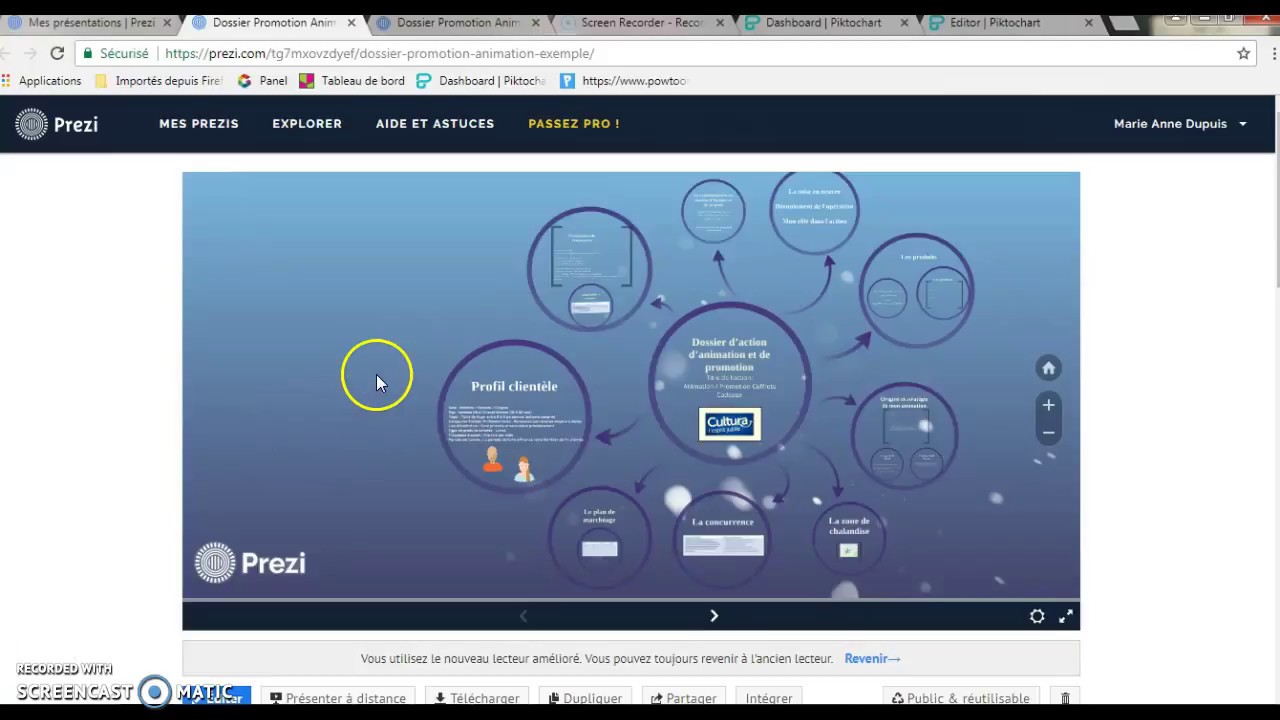
Task: Close the Mes présentations tab
Action: (167, 22)
